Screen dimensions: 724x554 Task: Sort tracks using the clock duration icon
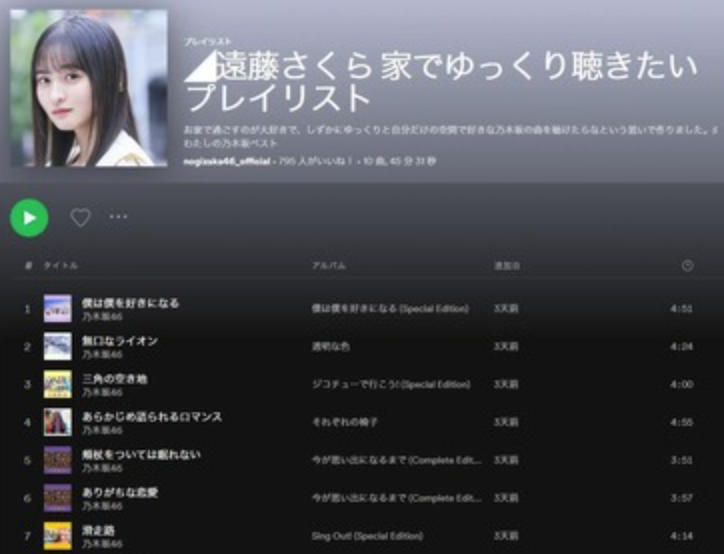click(x=688, y=265)
